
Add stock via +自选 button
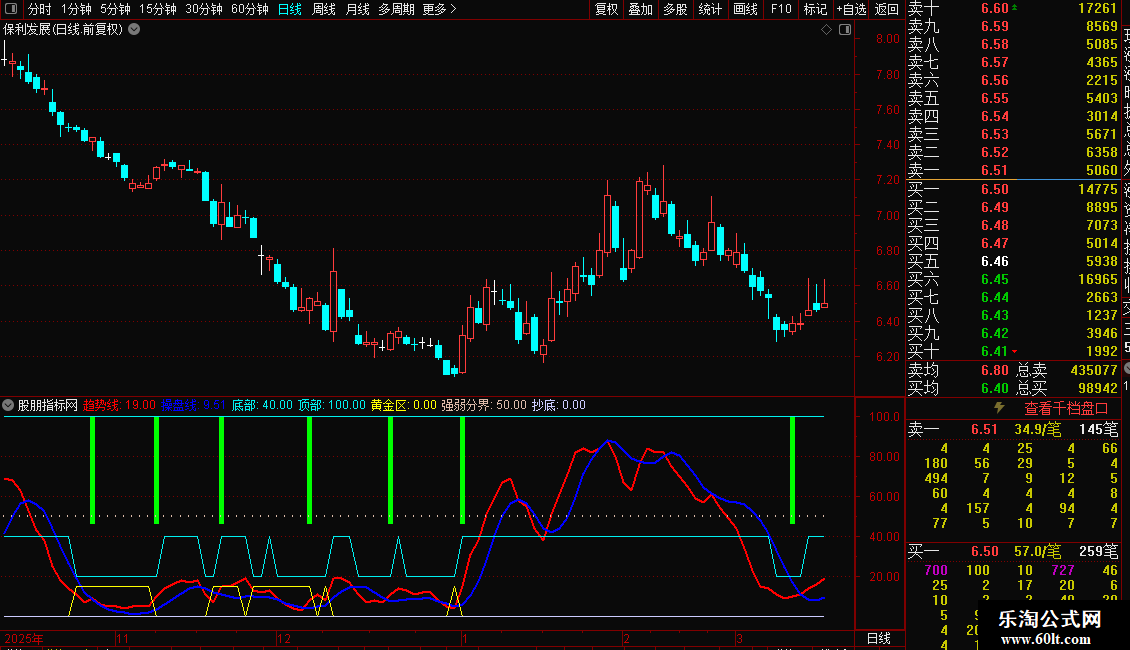click(x=851, y=9)
